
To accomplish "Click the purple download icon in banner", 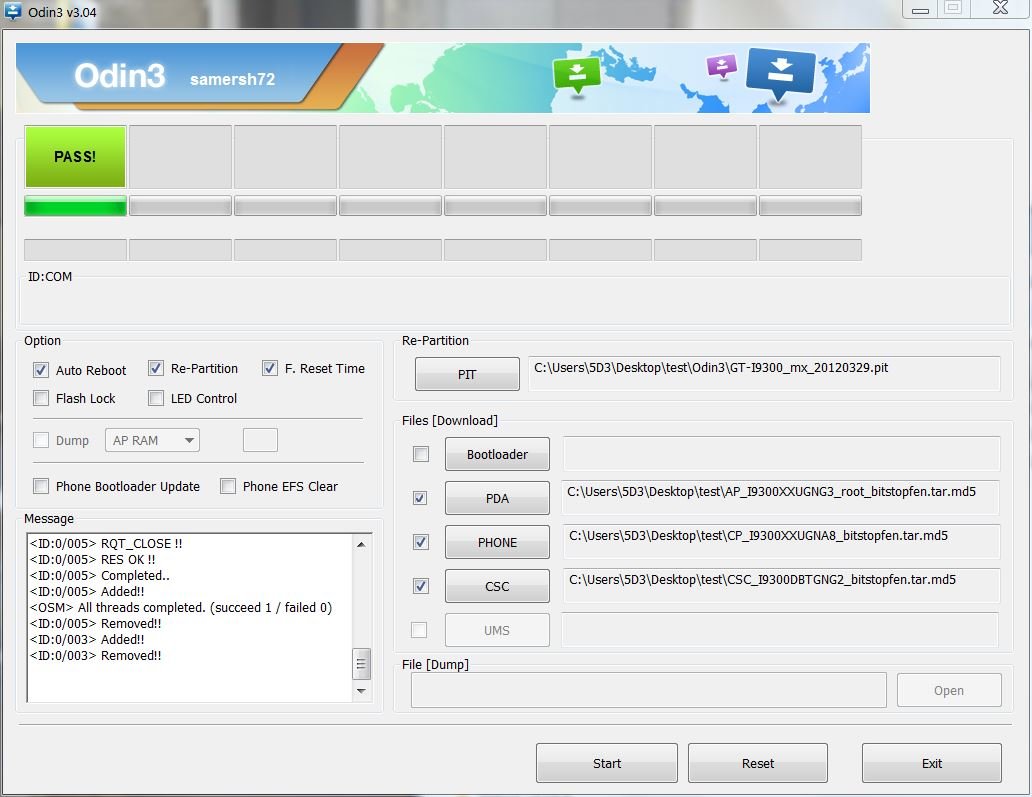I will (x=721, y=66).
